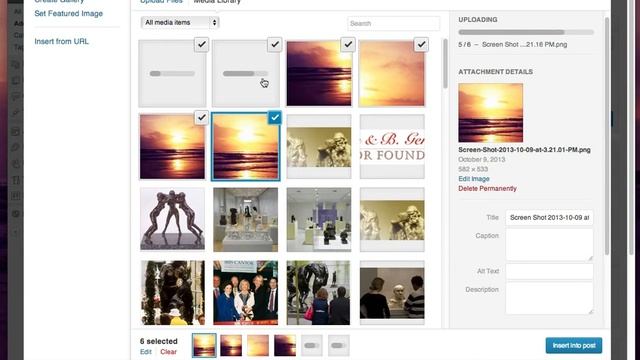Image resolution: width=640 pixels, height=360 pixels.
Task: Select second dark sunset in selection tray
Action: point(231,345)
